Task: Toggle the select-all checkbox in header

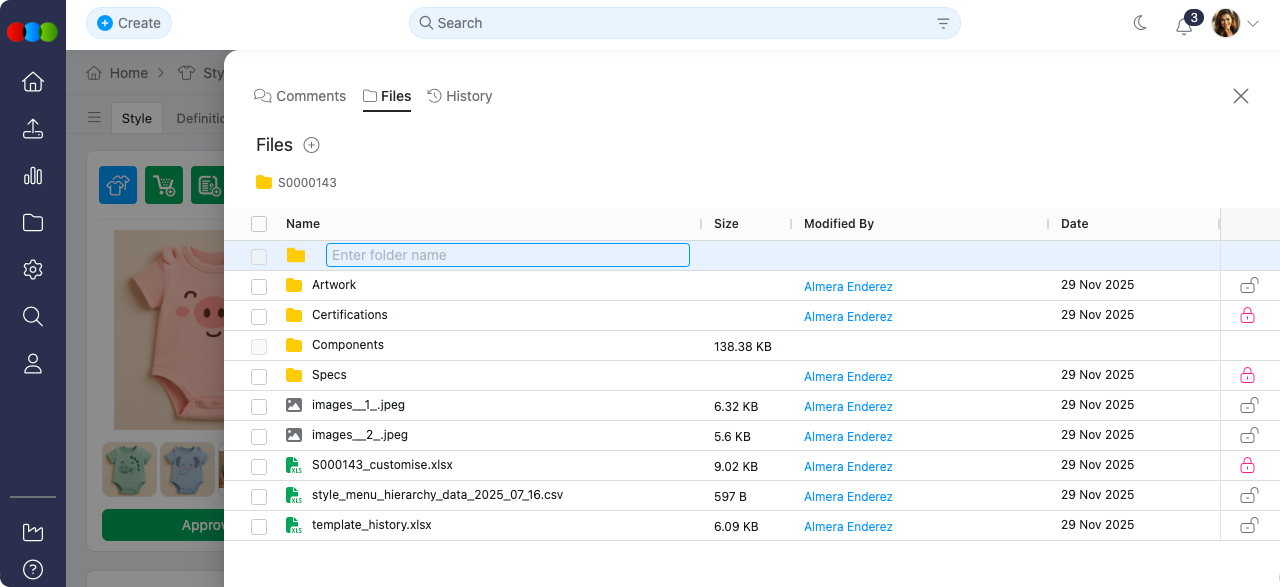Action: [x=259, y=224]
